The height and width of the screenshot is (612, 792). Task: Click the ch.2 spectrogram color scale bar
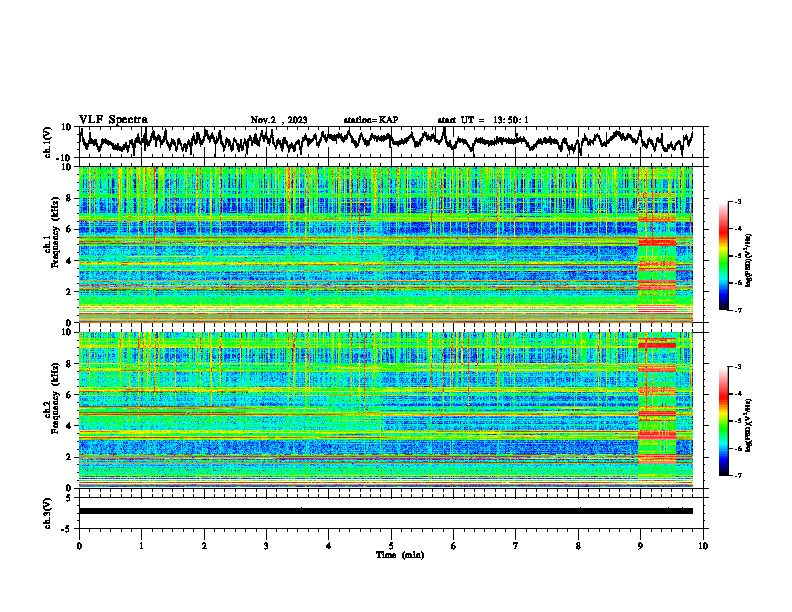click(x=723, y=421)
